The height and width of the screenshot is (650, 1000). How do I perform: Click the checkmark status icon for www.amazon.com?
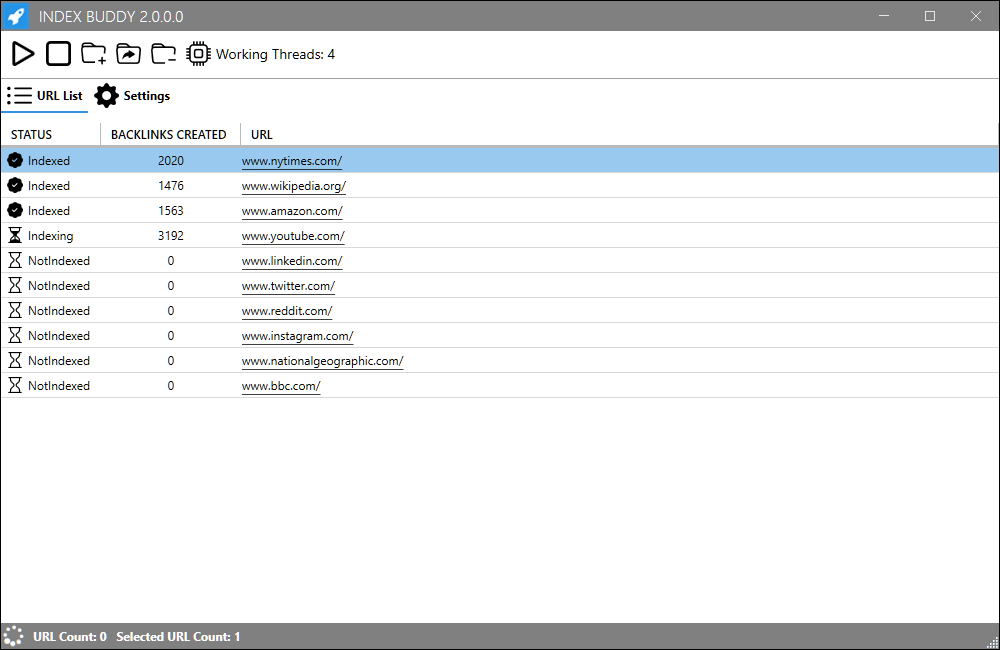[x=14, y=210]
